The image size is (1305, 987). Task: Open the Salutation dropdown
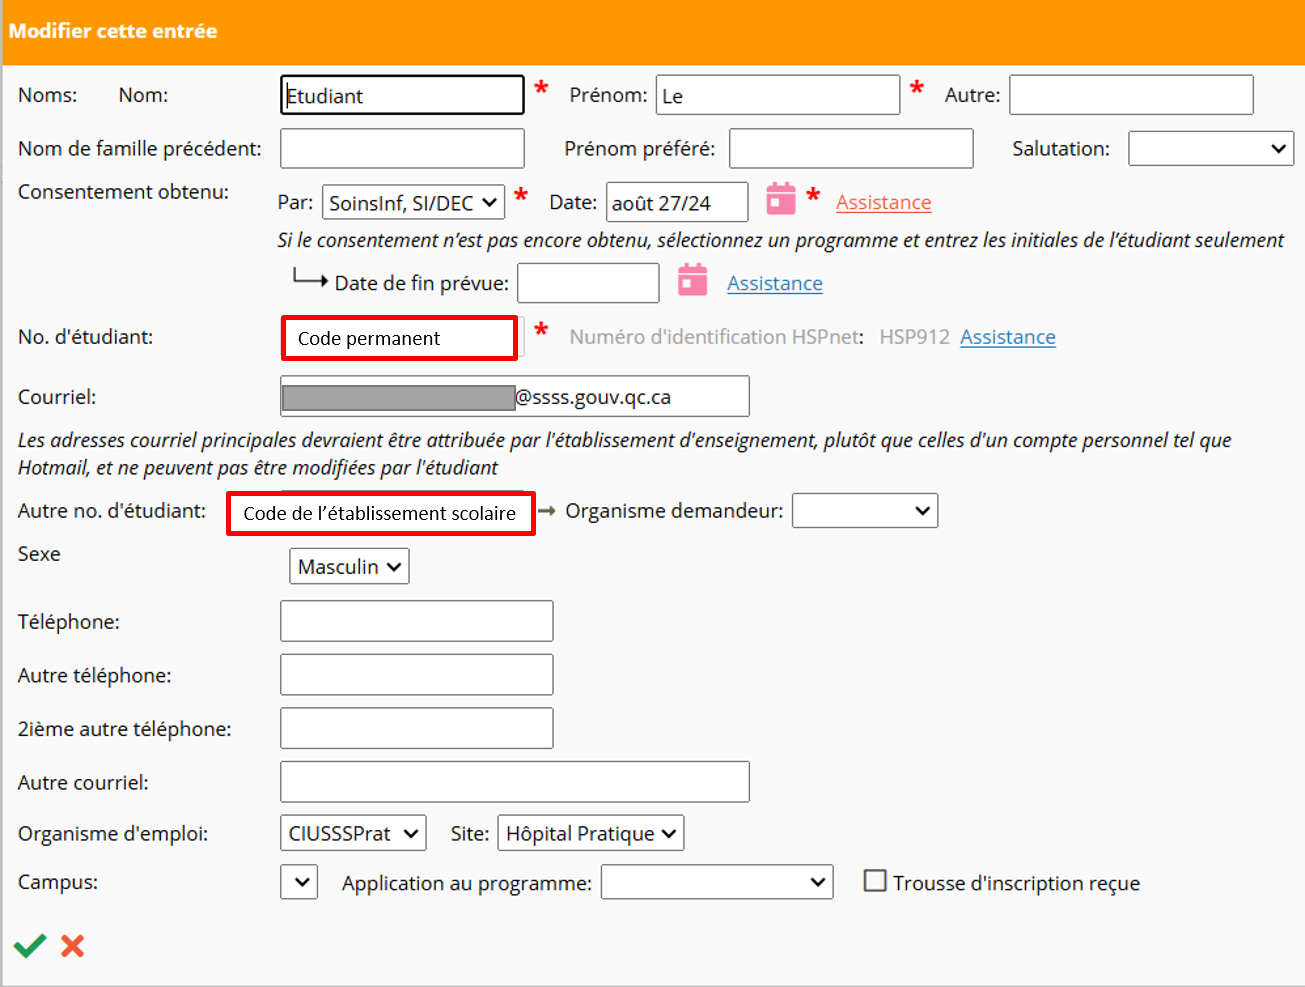tap(1211, 149)
